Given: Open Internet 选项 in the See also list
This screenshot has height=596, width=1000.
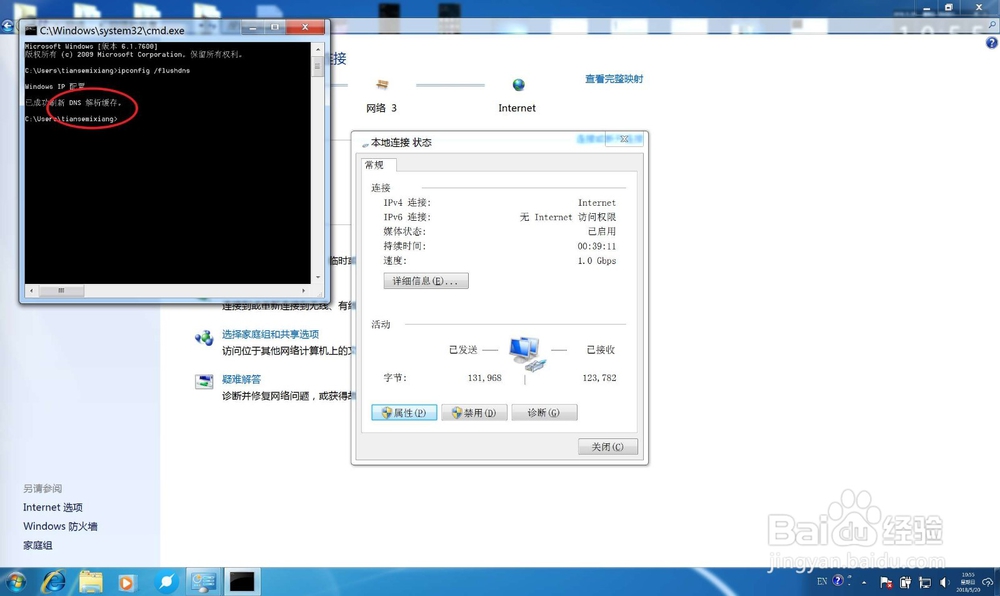Looking at the screenshot, I should pyautogui.click(x=53, y=507).
